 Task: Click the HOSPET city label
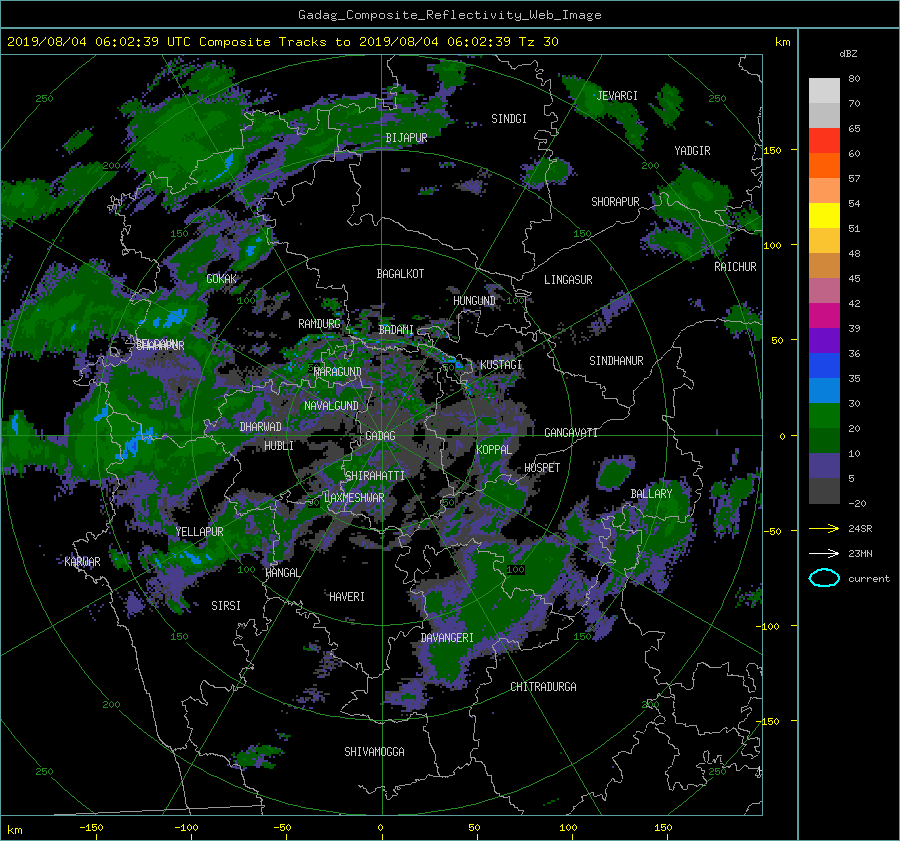tap(542, 468)
